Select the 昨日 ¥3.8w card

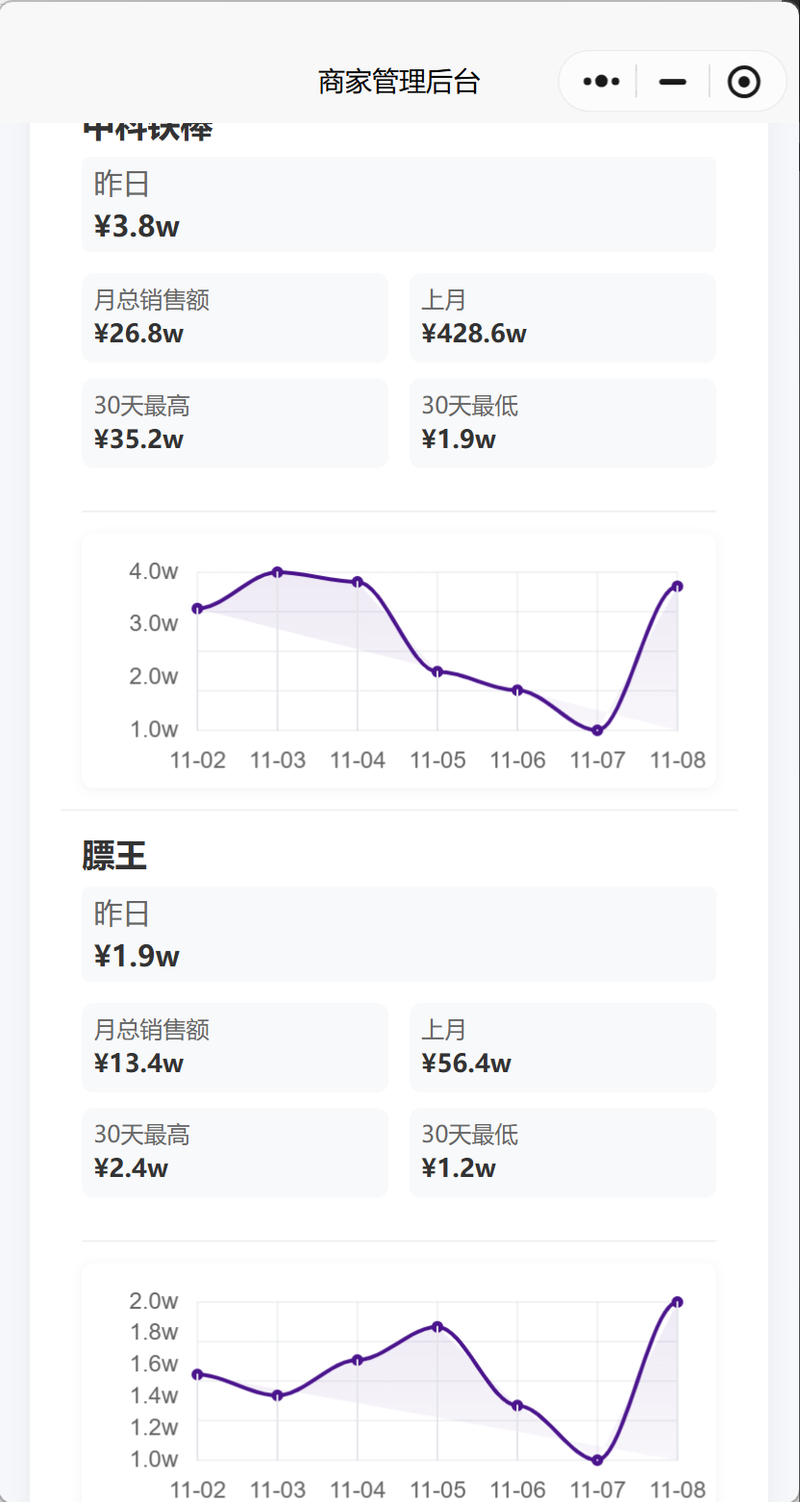click(398, 205)
